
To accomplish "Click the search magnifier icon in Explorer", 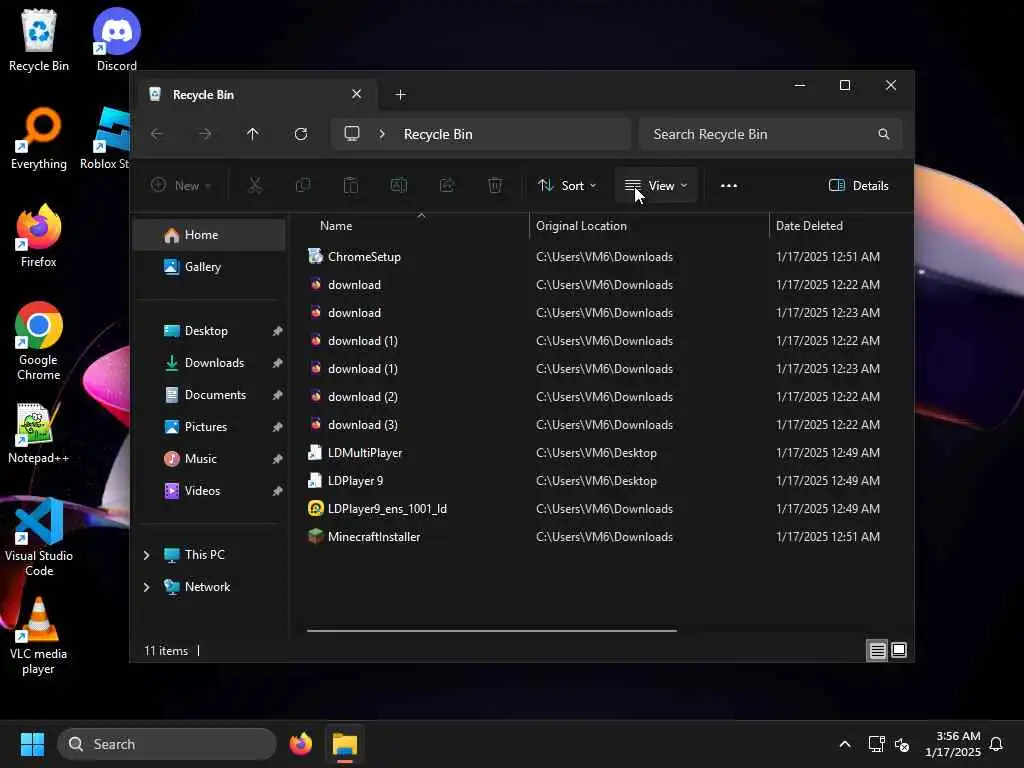I will [884, 134].
